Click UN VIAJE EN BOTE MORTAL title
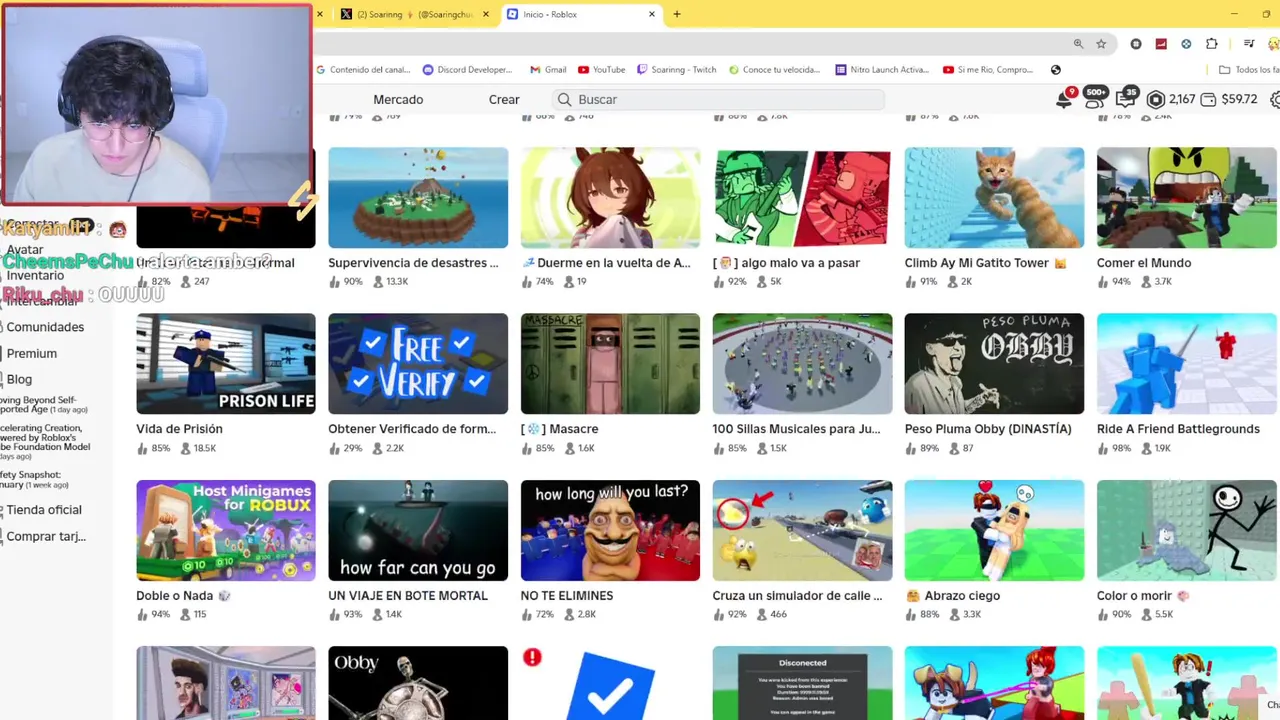The width and height of the screenshot is (1280, 720). point(408,595)
